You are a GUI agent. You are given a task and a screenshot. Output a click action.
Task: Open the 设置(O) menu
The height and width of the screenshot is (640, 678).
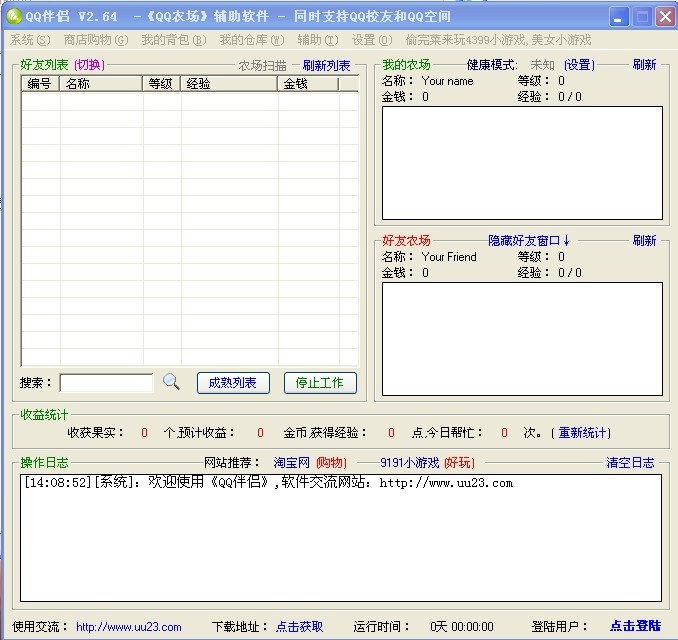[372, 40]
